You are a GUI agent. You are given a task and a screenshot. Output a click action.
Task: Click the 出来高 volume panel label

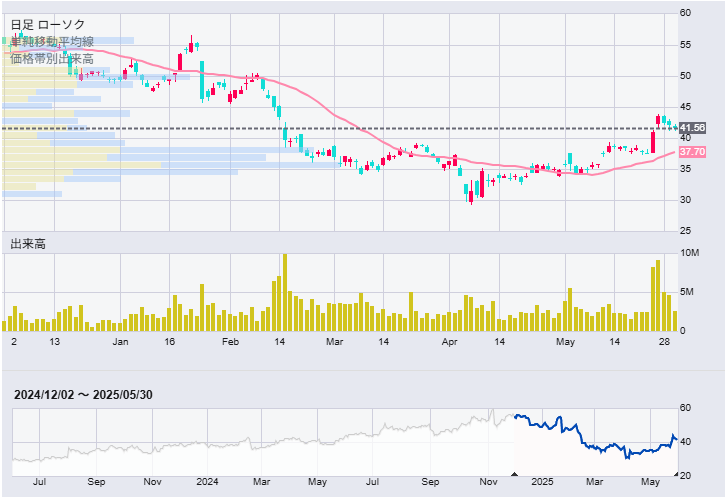pyautogui.click(x=28, y=244)
